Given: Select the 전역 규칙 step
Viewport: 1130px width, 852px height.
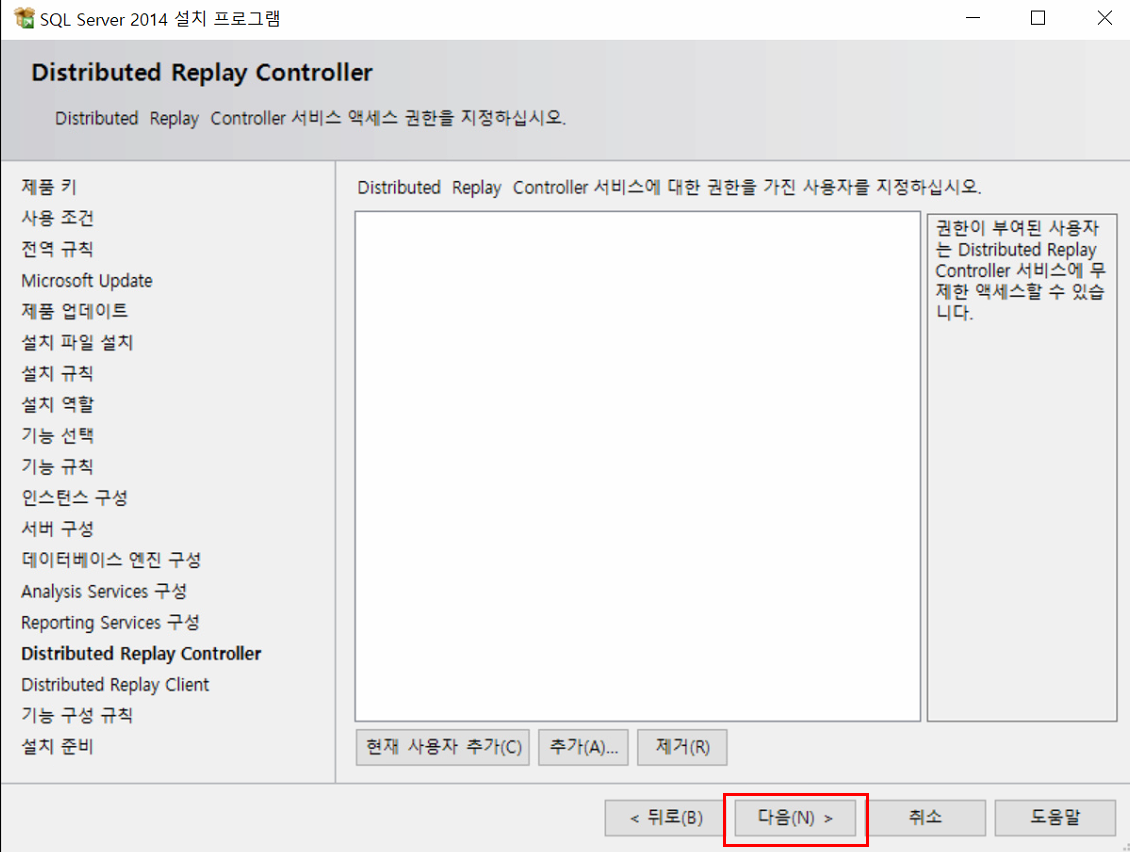Looking at the screenshot, I should click(58, 249).
